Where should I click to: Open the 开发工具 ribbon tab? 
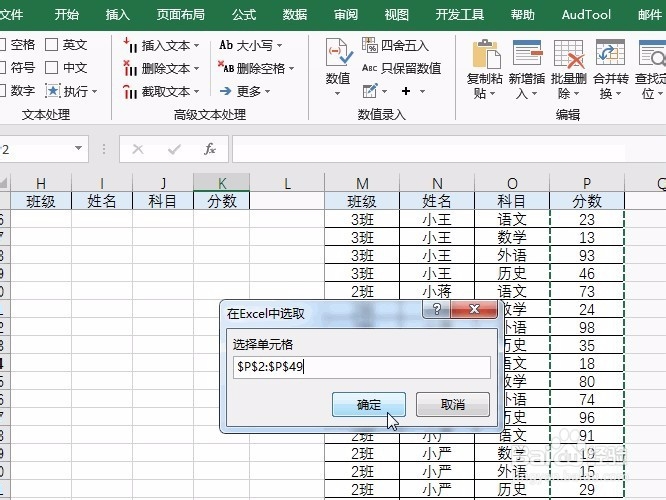pyautogui.click(x=460, y=15)
